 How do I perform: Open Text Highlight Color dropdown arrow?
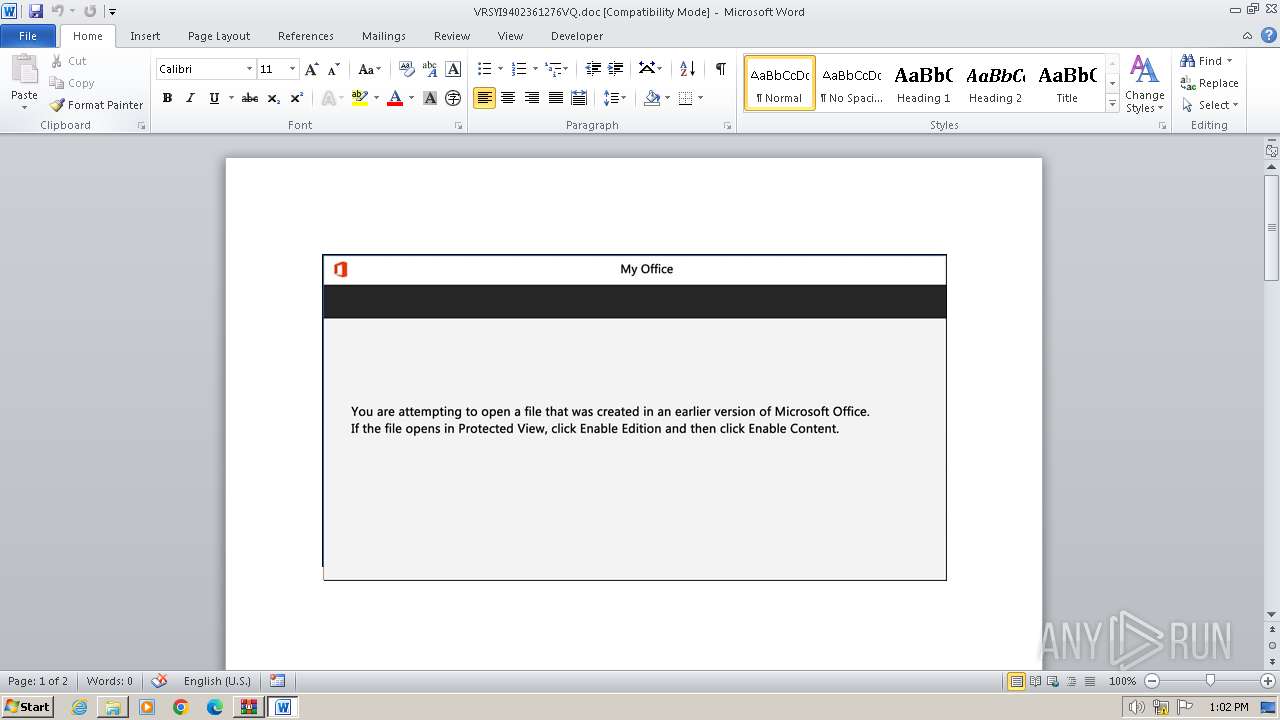[x=376, y=98]
